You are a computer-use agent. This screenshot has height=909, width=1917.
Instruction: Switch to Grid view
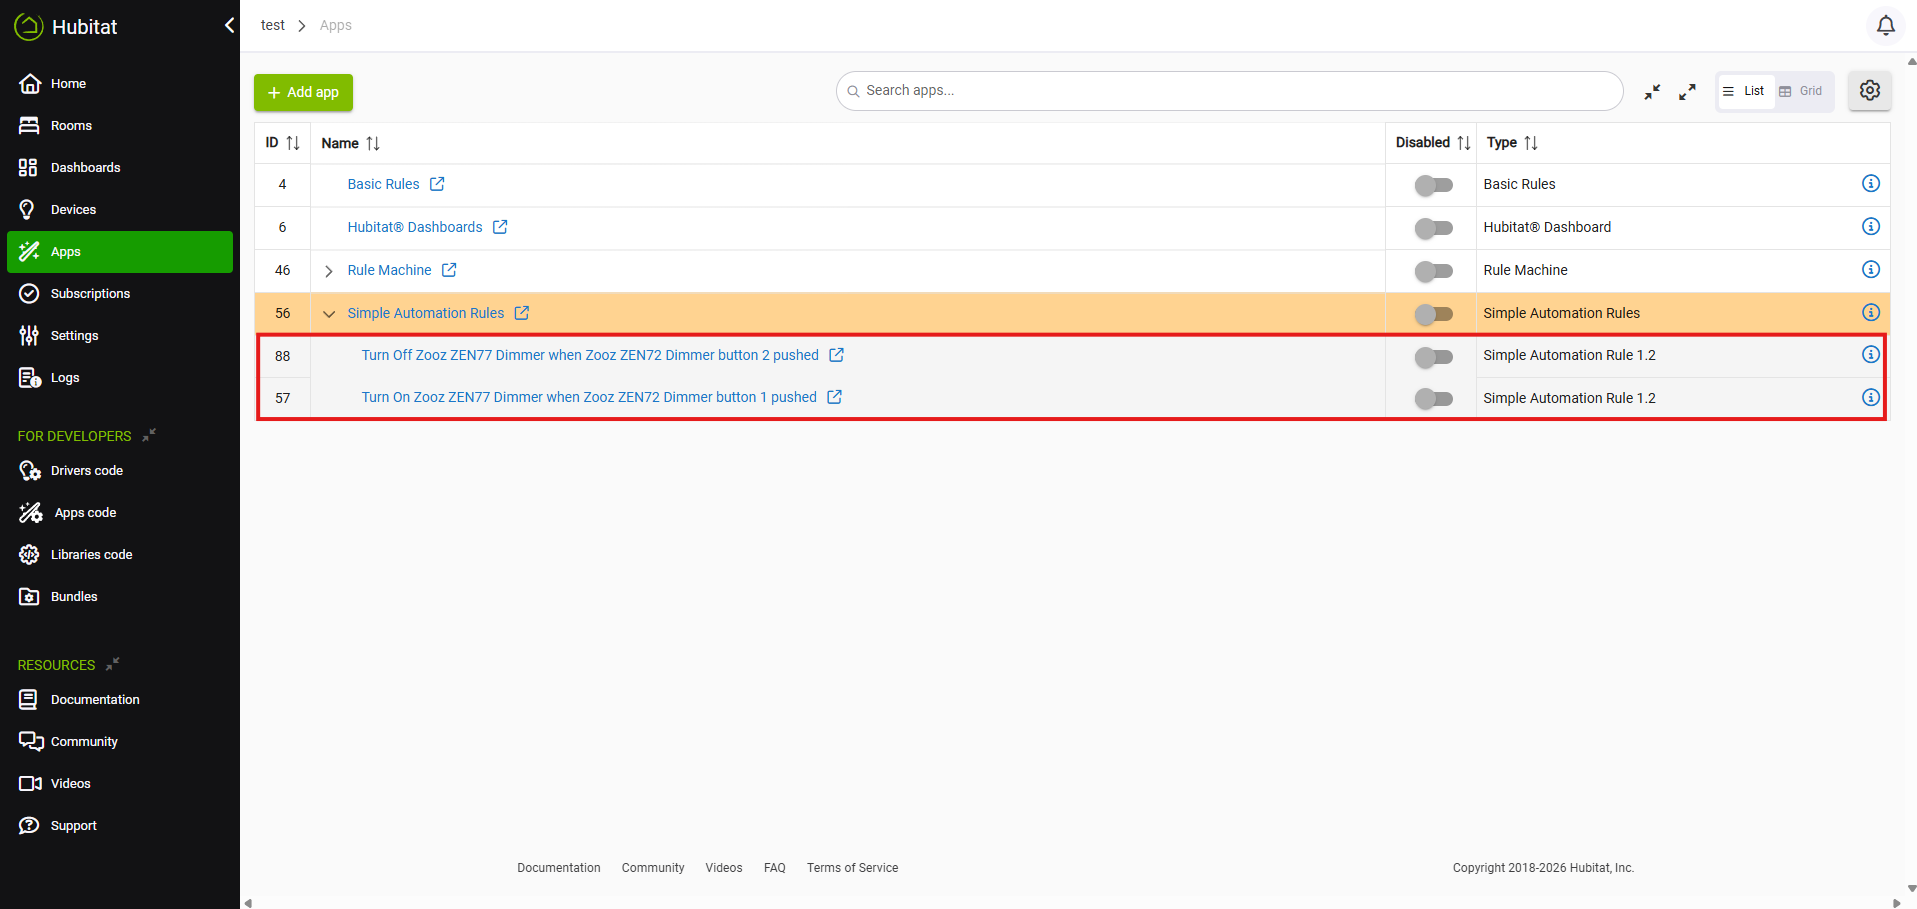[x=1802, y=92]
